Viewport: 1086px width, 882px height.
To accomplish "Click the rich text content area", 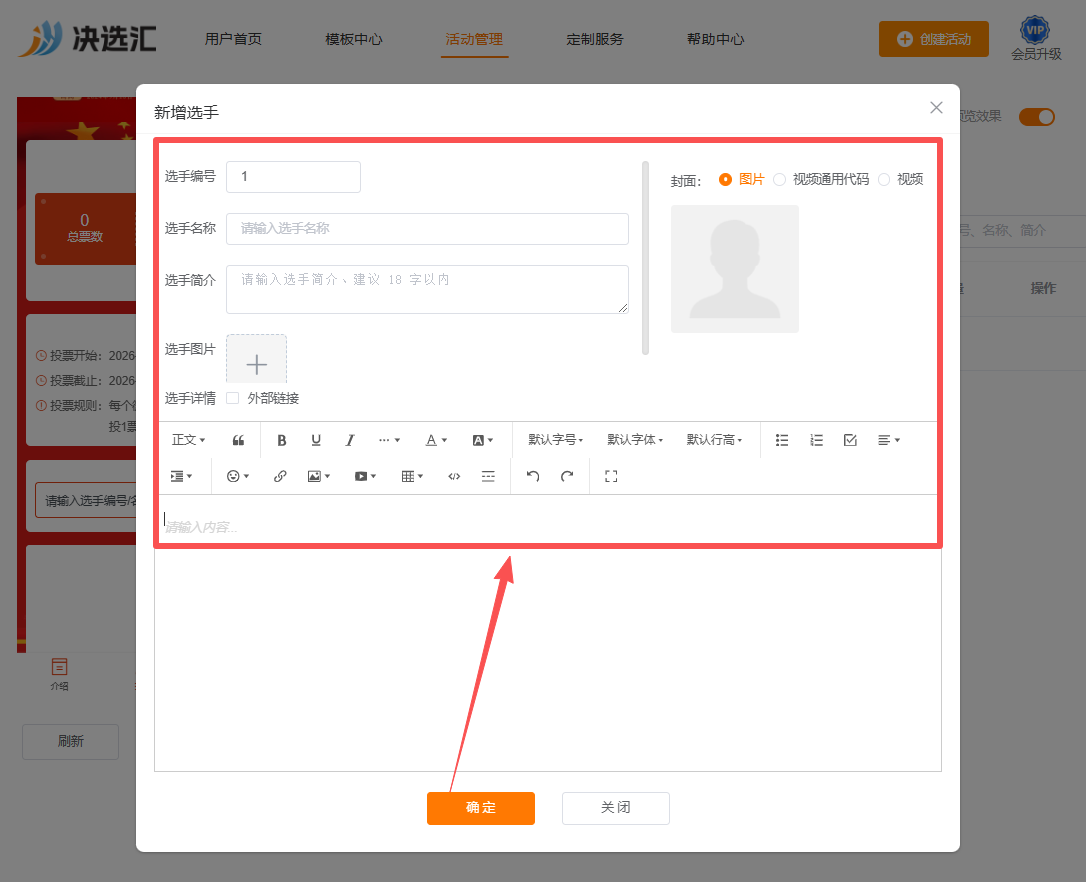I will [x=548, y=634].
